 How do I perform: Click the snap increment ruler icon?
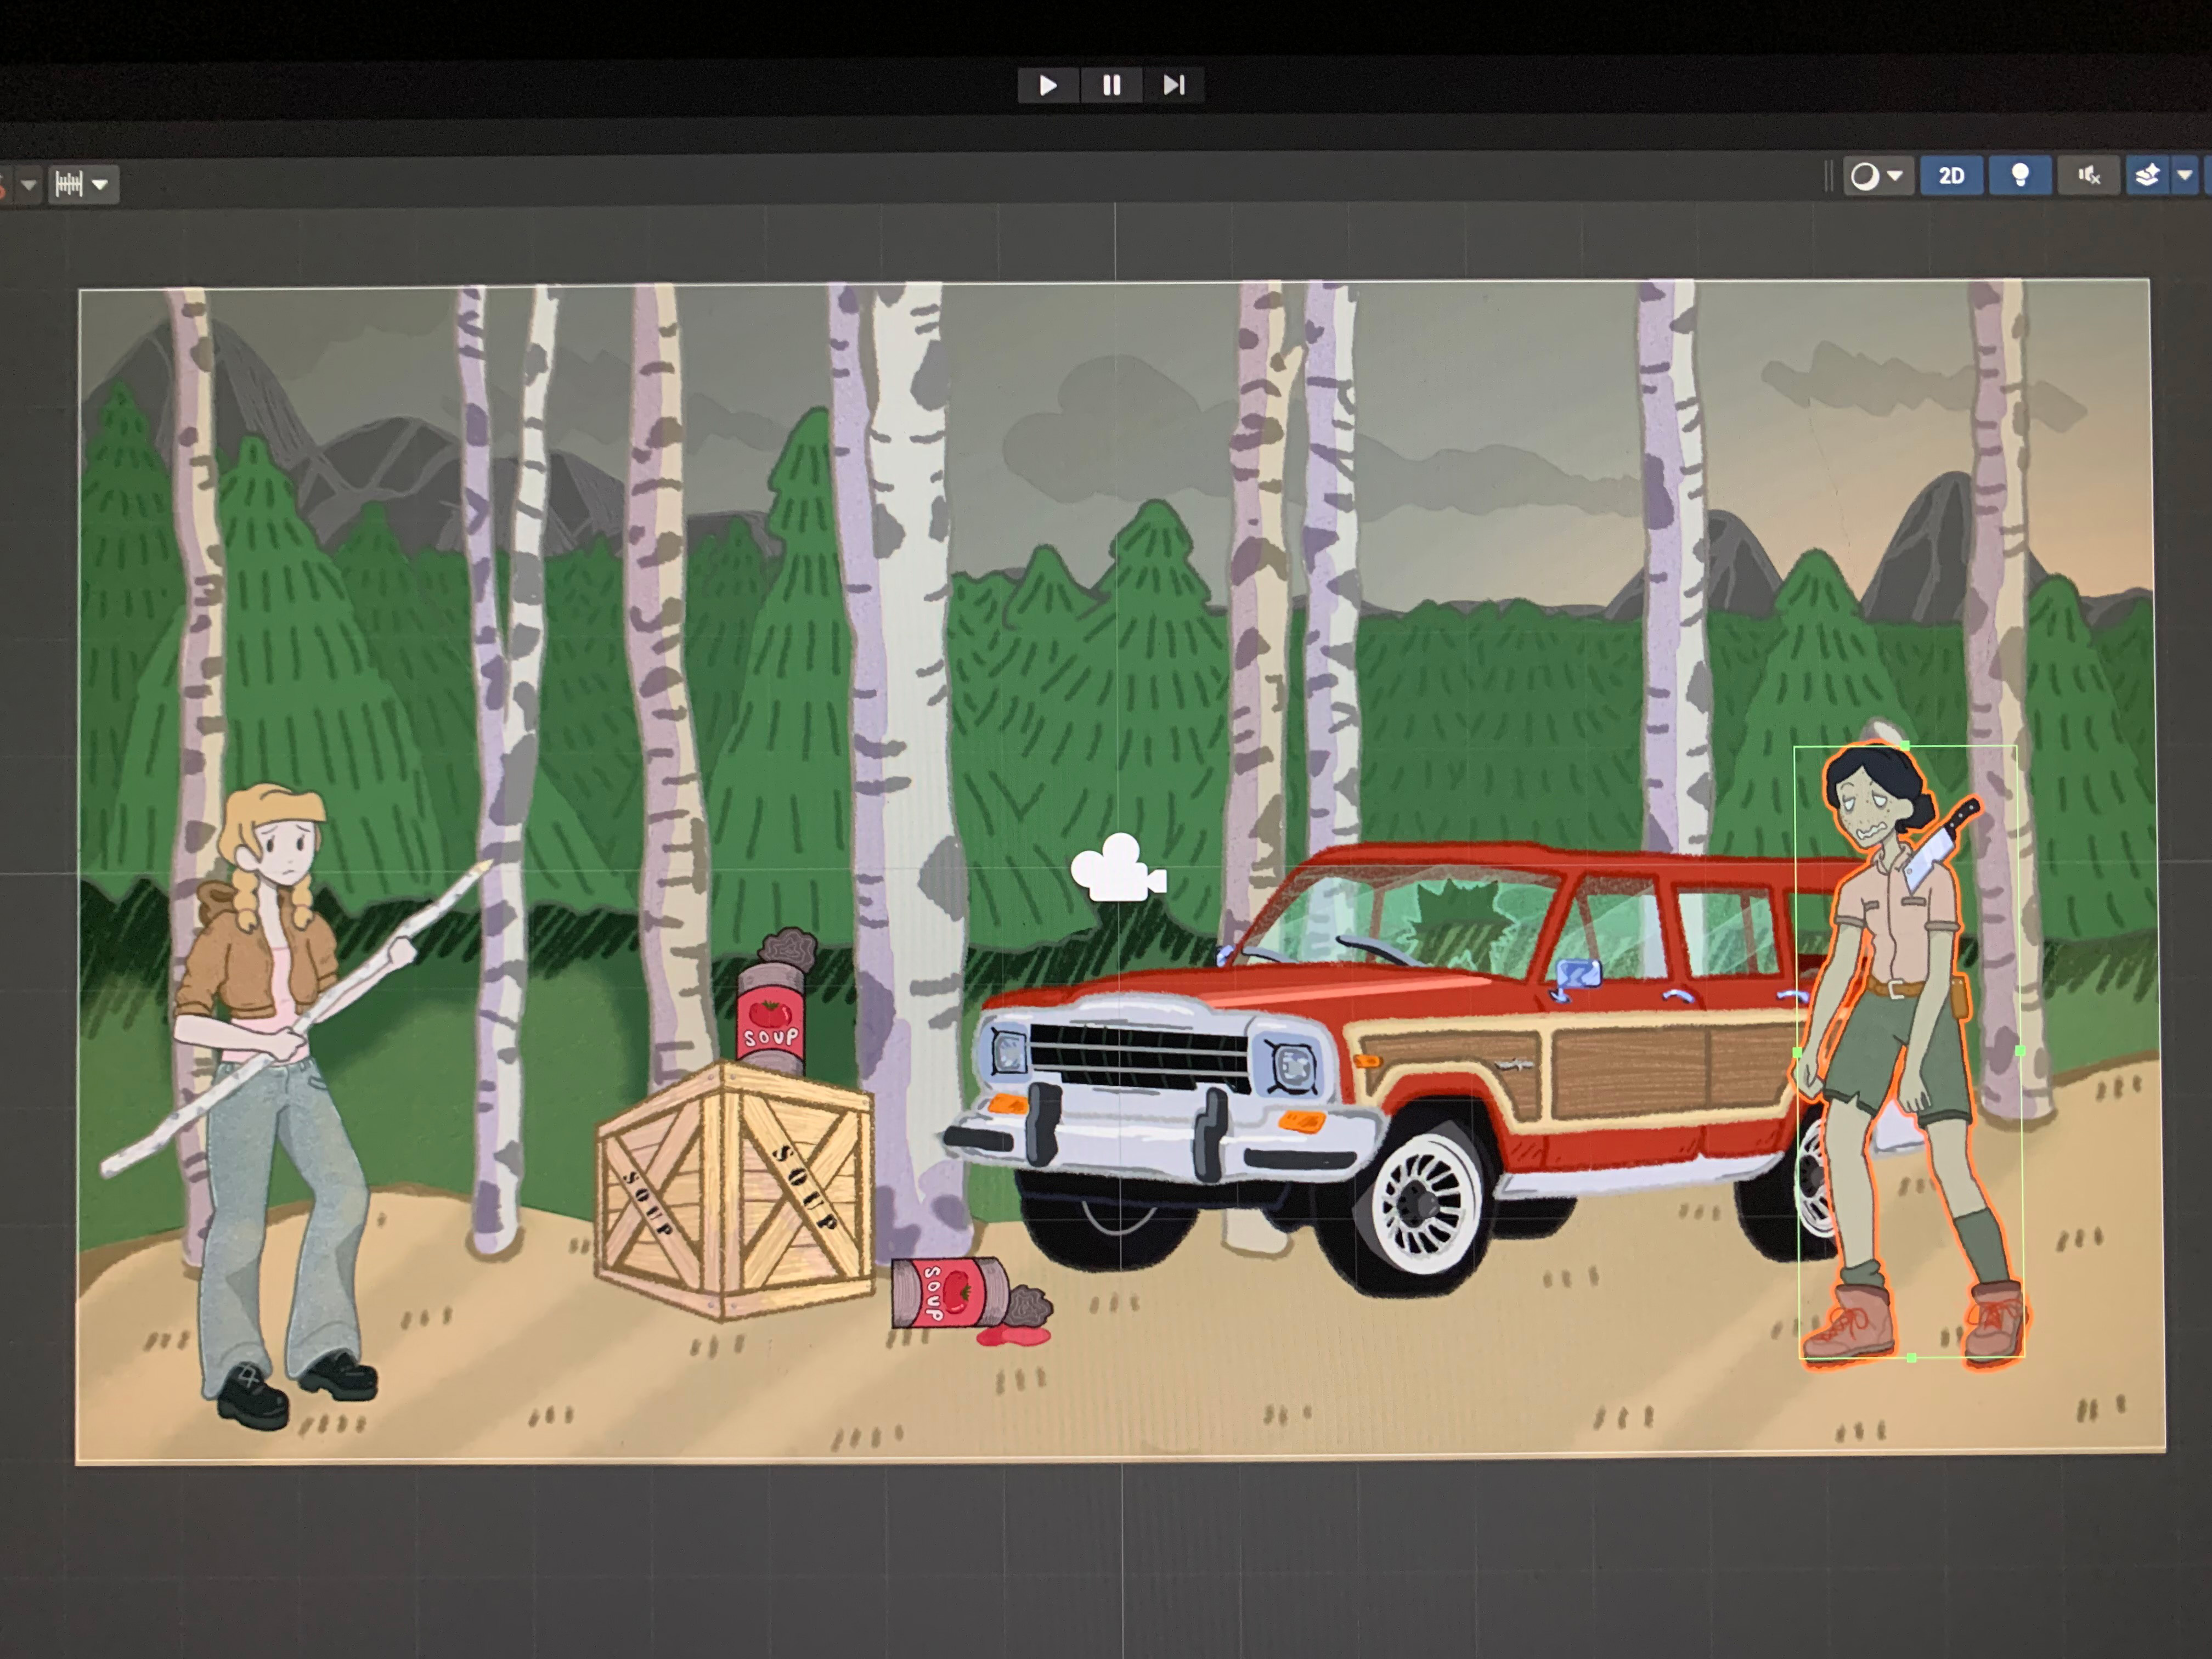coord(68,184)
